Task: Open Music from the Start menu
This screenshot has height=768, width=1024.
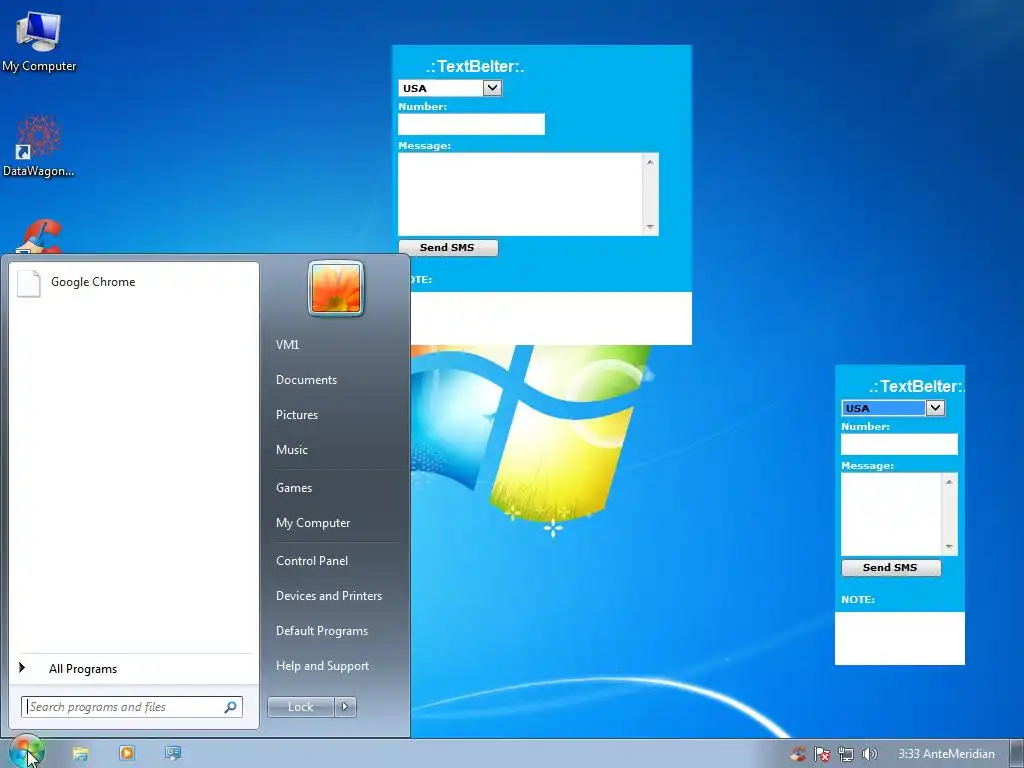Action: click(291, 450)
